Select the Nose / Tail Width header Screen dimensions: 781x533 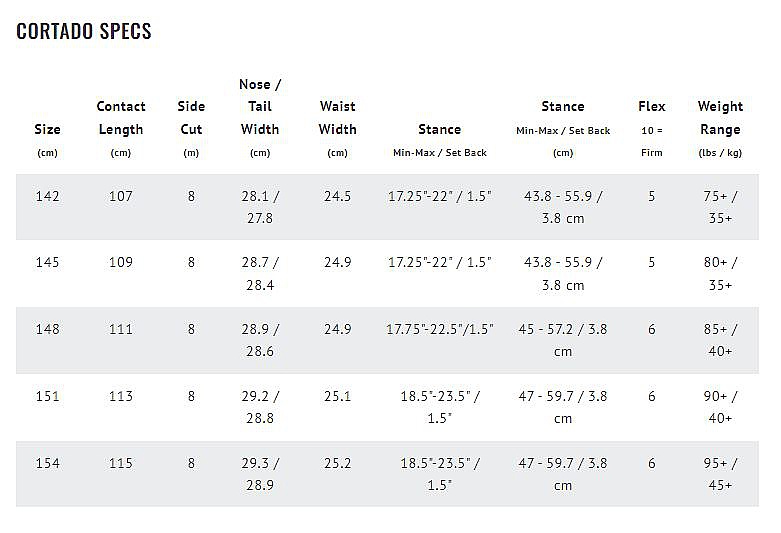[x=260, y=107]
